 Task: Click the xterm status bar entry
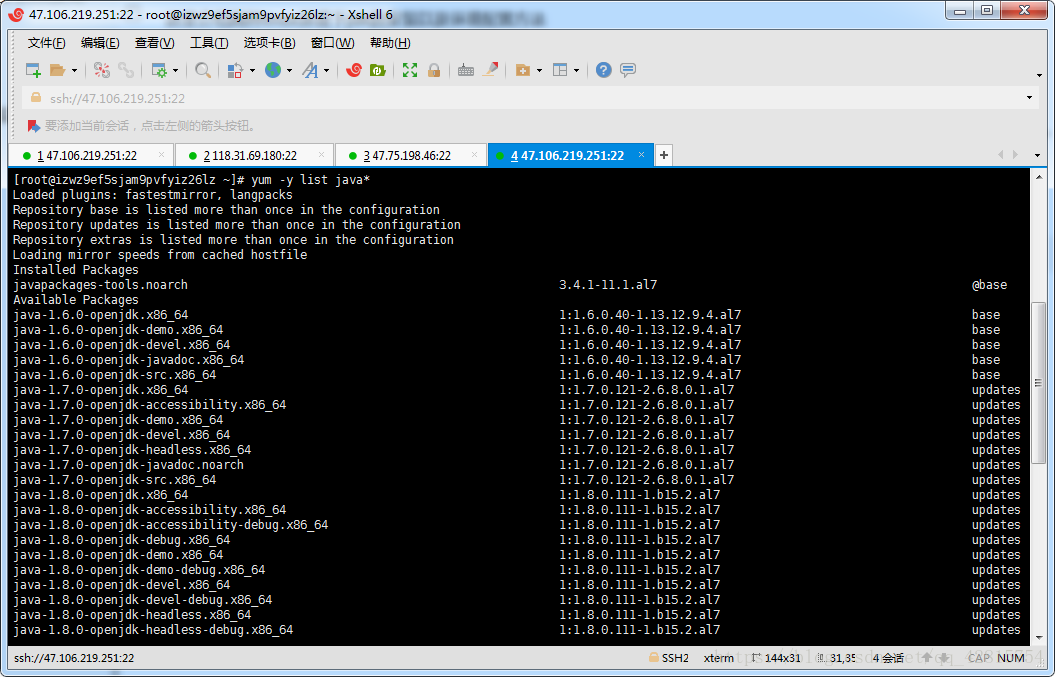(719, 658)
